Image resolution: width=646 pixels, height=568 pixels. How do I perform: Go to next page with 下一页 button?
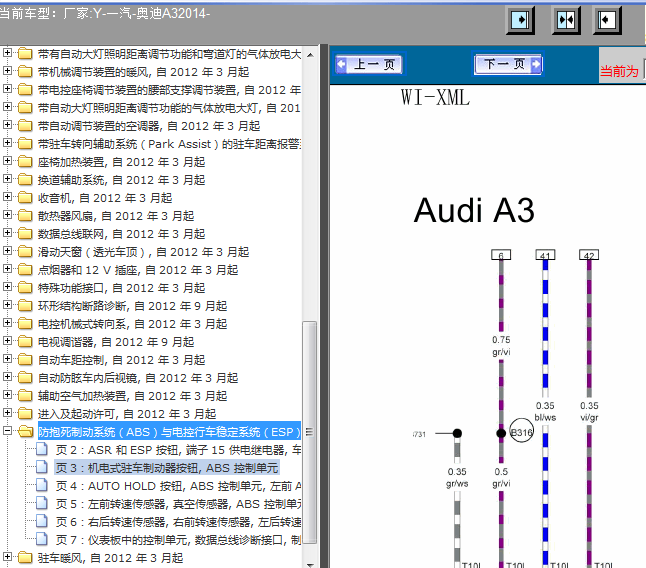point(508,64)
